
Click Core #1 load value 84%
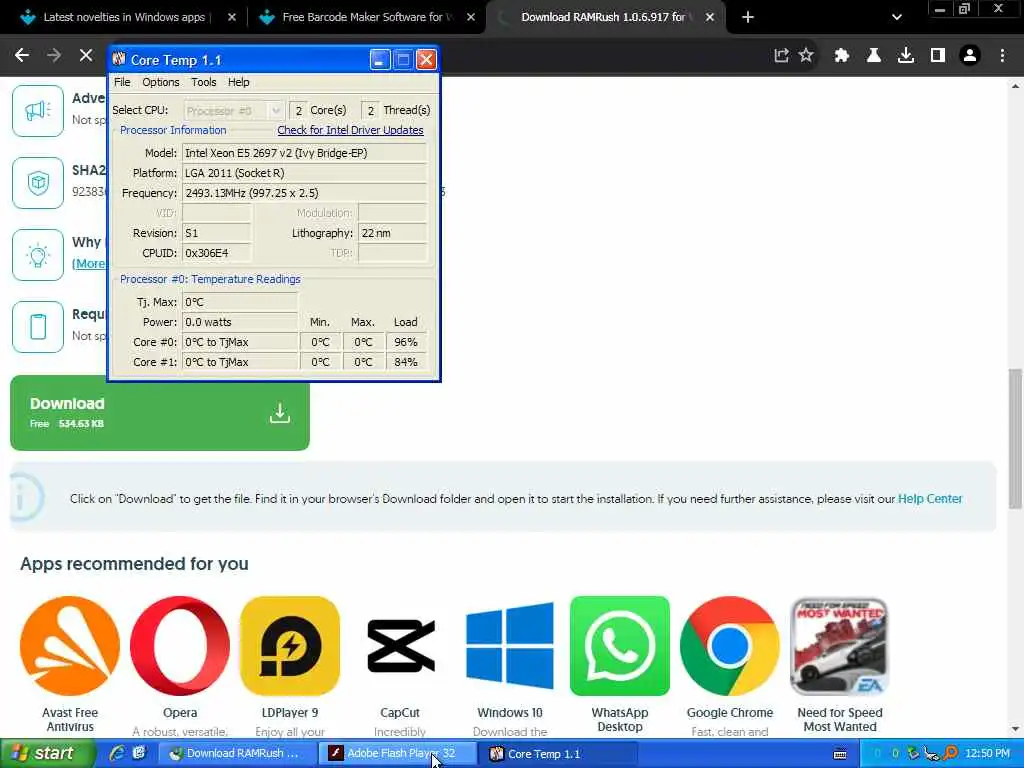(406, 362)
